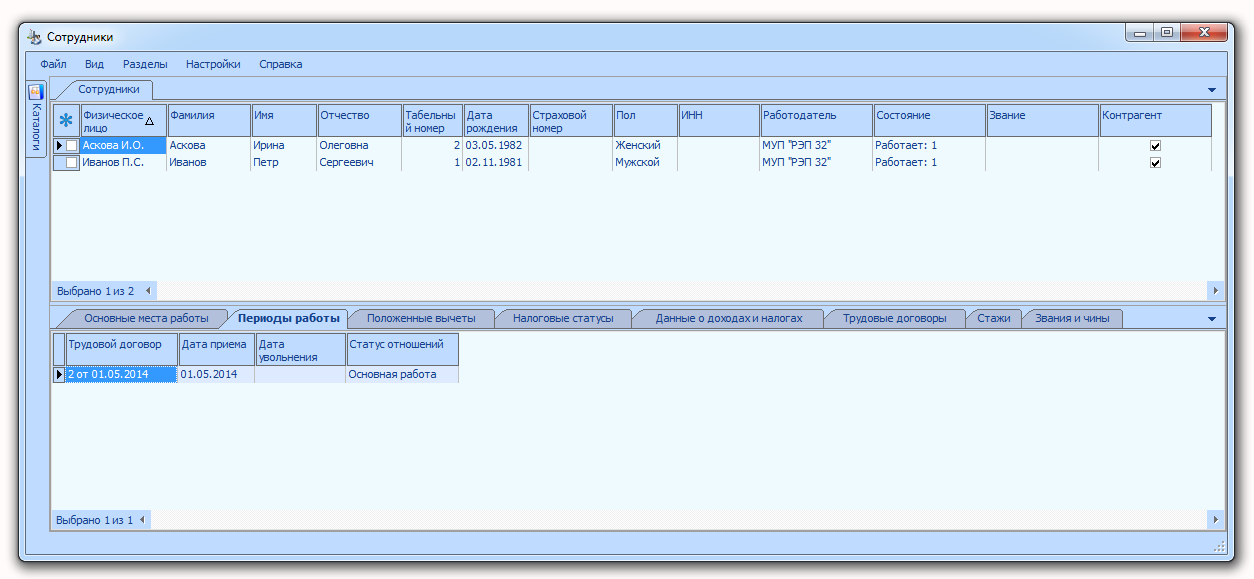Open the Трудовые договоры tab

pos(894,319)
